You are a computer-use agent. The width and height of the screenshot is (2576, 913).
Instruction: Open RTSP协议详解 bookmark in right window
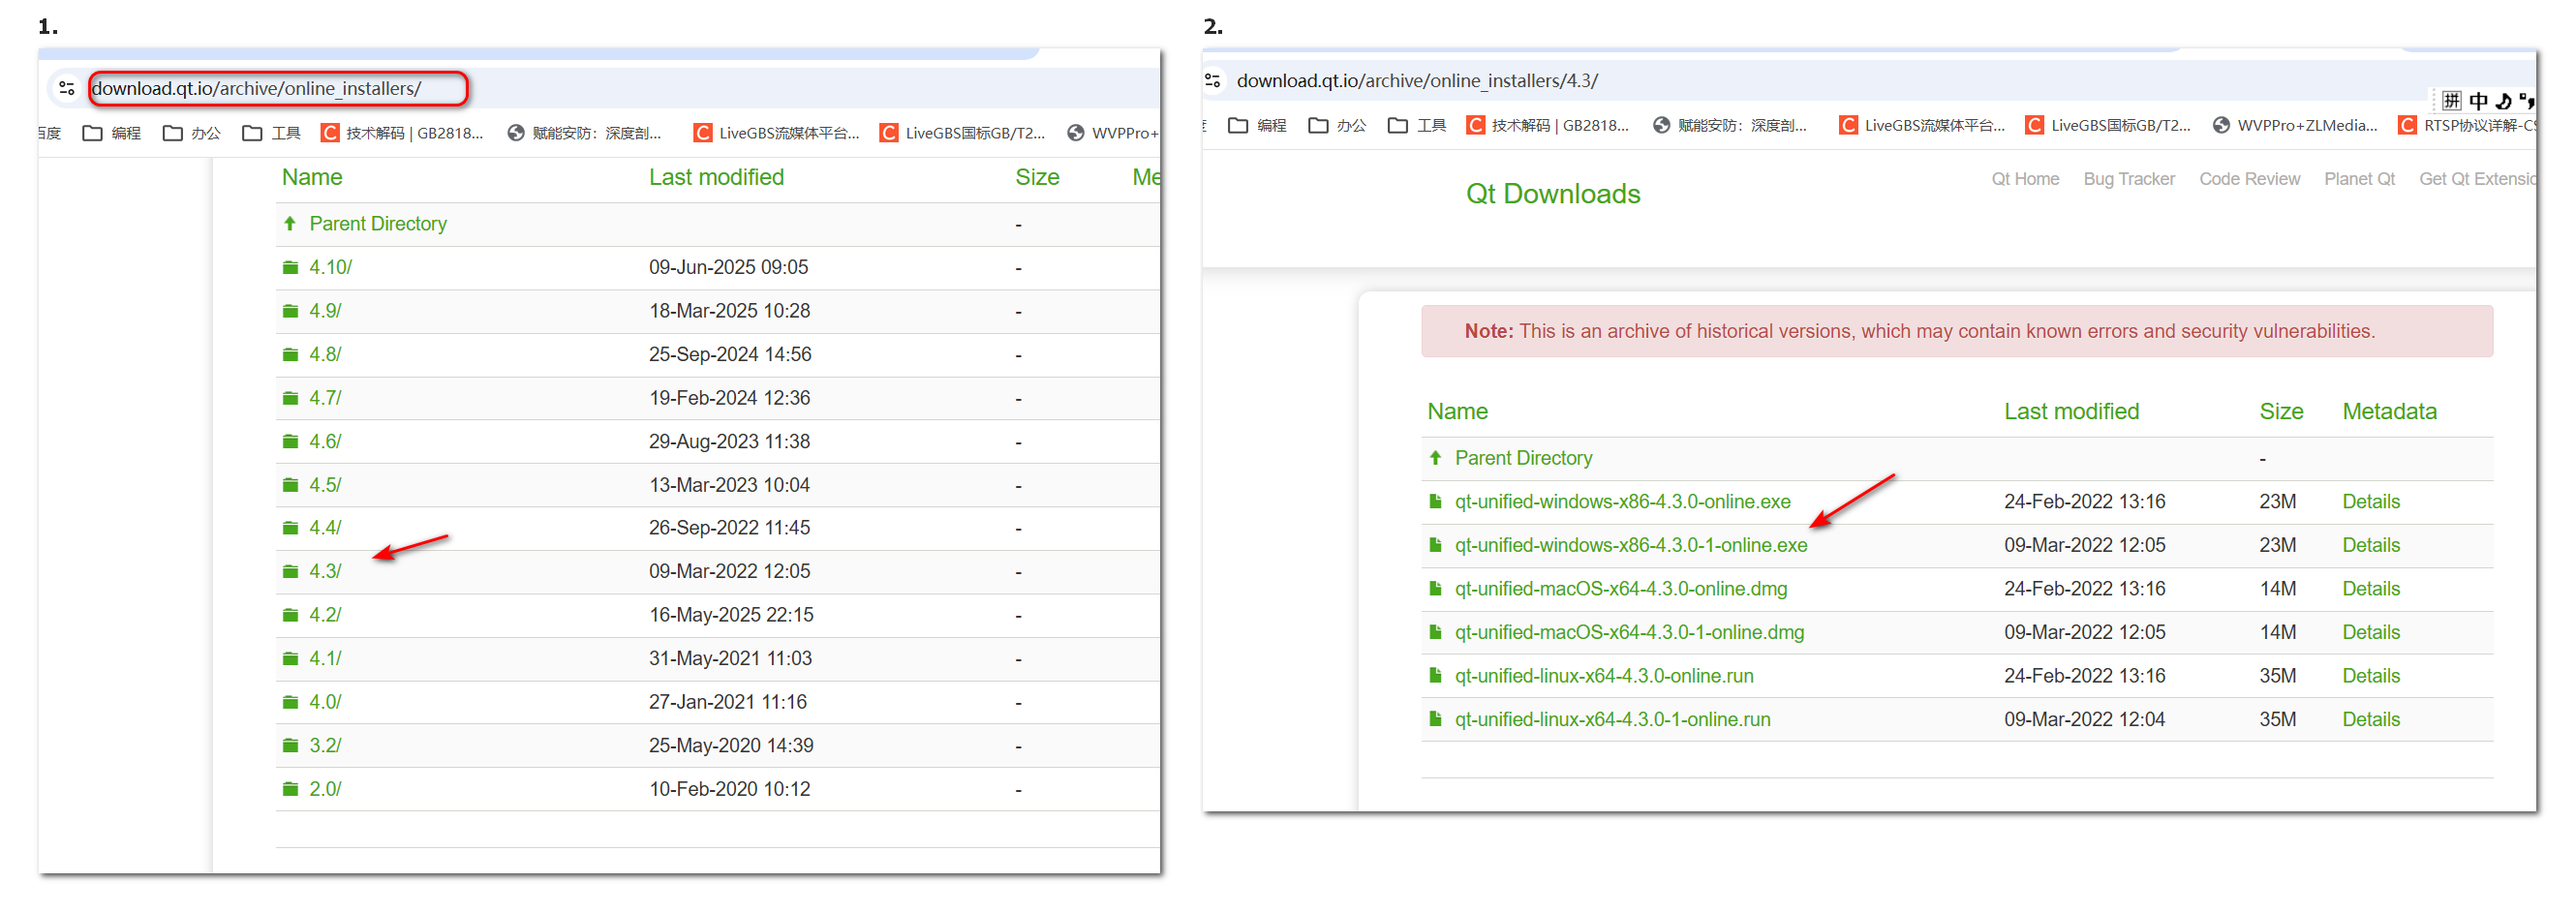[2468, 125]
